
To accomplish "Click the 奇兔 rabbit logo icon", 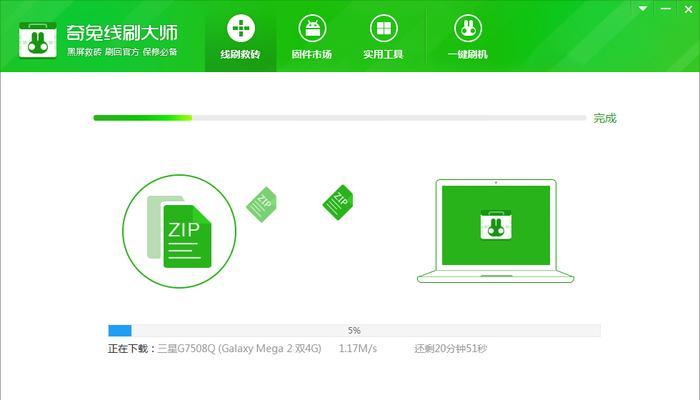I will (38, 40).
